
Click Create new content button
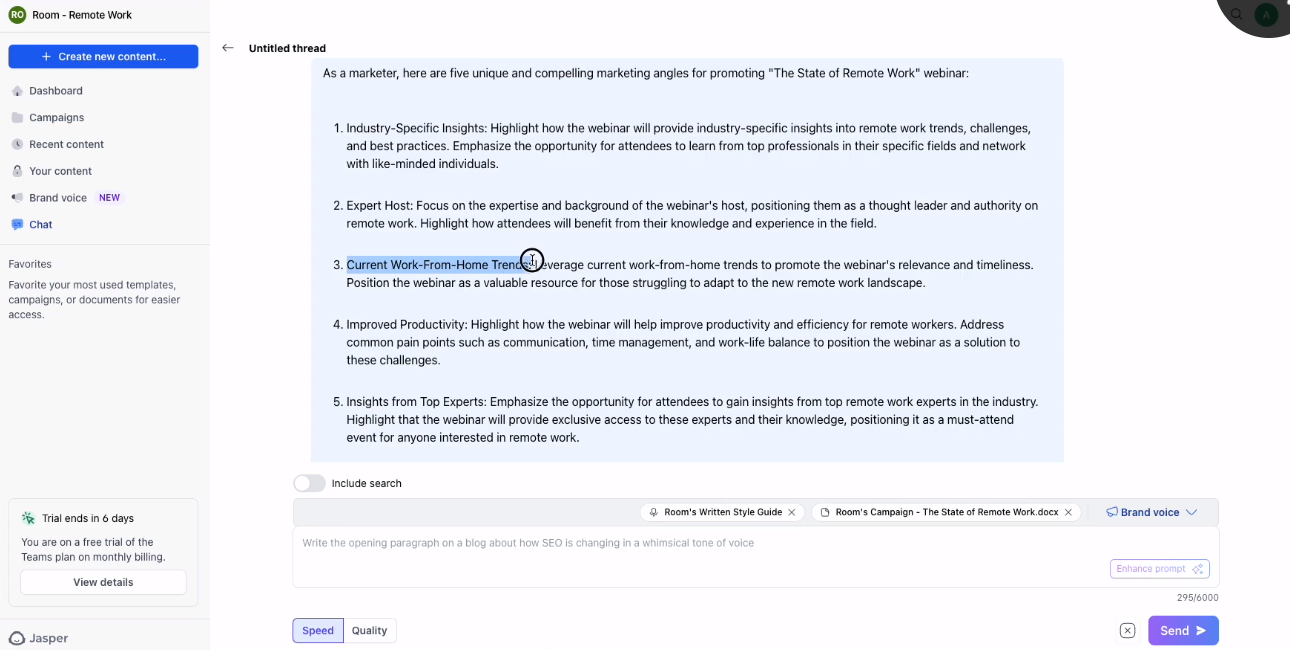click(x=103, y=57)
